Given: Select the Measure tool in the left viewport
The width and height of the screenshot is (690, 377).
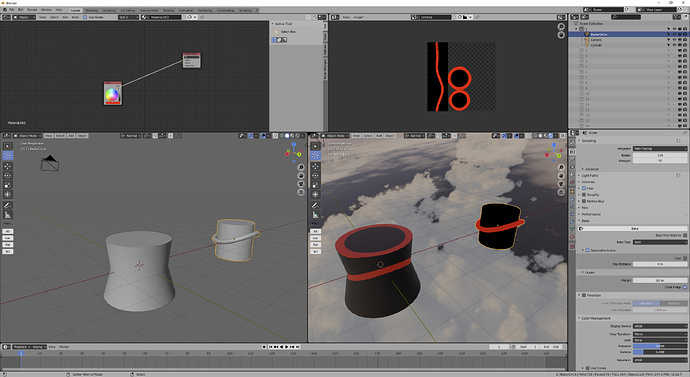Looking at the screenshot, I should pos(7,215).
